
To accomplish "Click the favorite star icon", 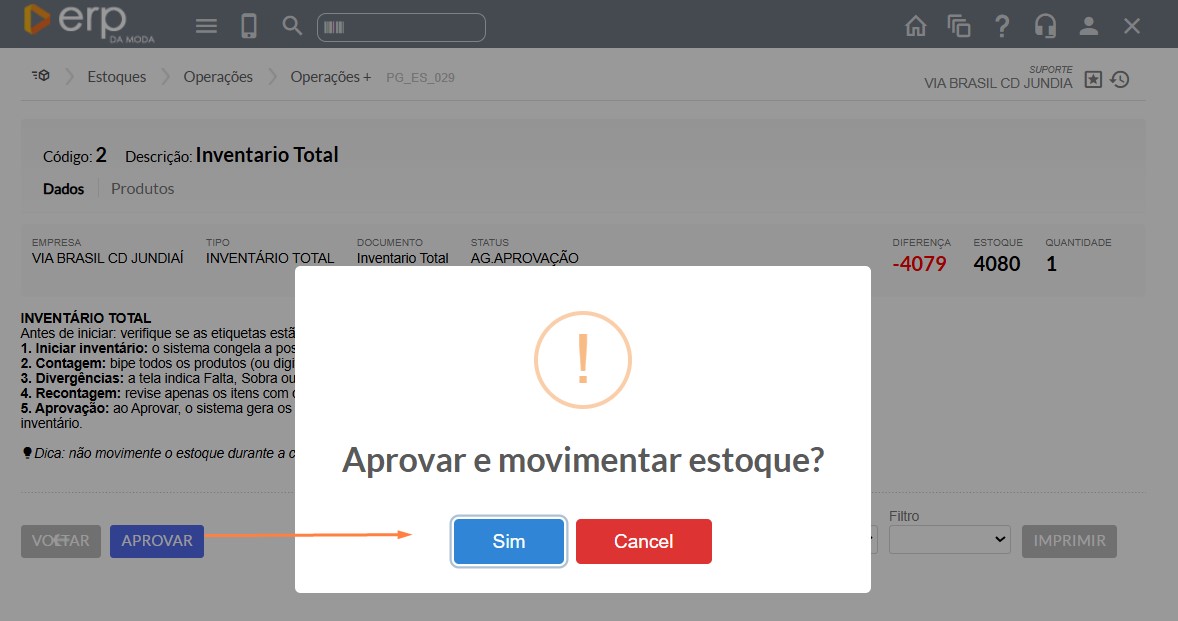I will click(x=1093, y=79).
